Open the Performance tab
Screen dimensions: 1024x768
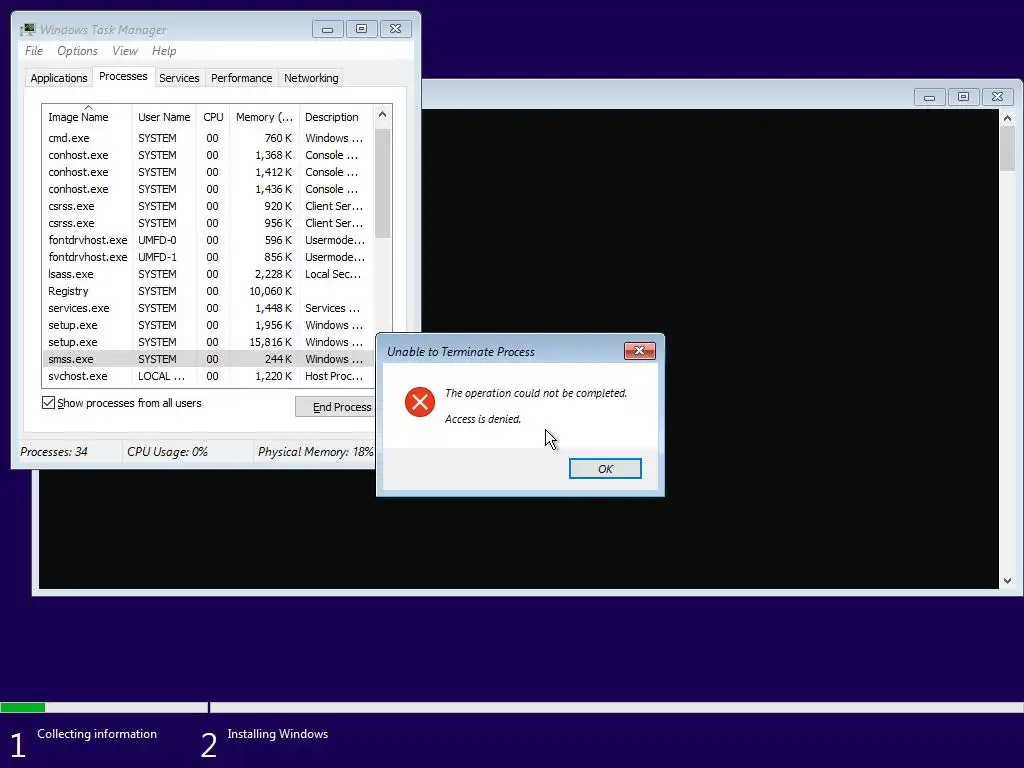241,78
